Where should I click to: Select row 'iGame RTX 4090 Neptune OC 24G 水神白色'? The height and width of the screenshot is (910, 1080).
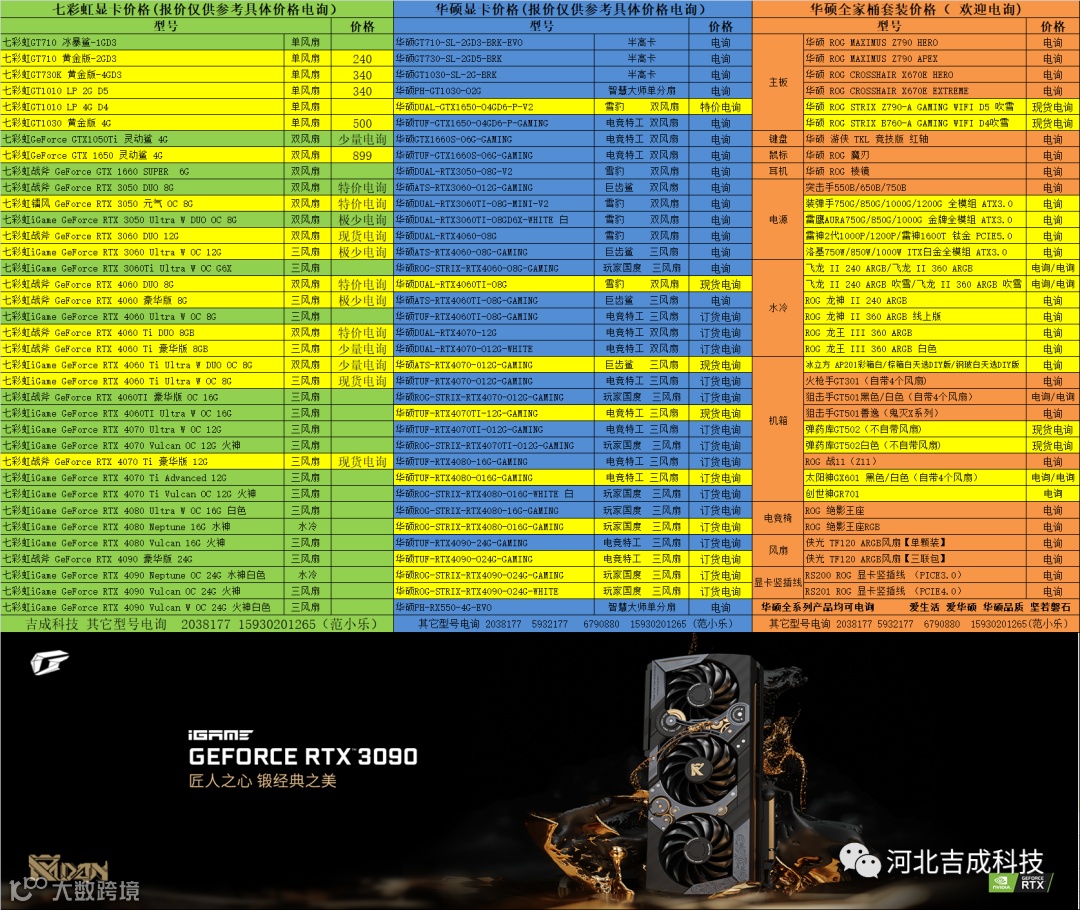(x=197, y=575)
